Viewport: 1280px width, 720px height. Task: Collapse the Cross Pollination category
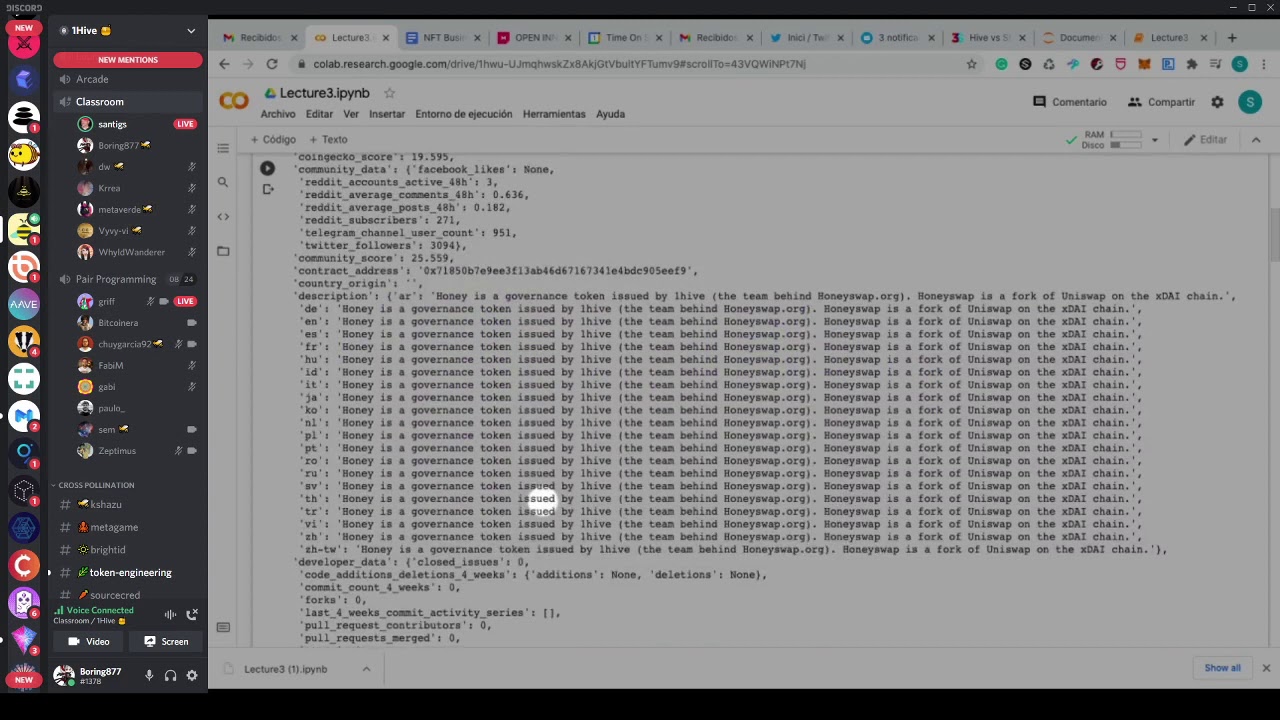click(x=96, y=485)
